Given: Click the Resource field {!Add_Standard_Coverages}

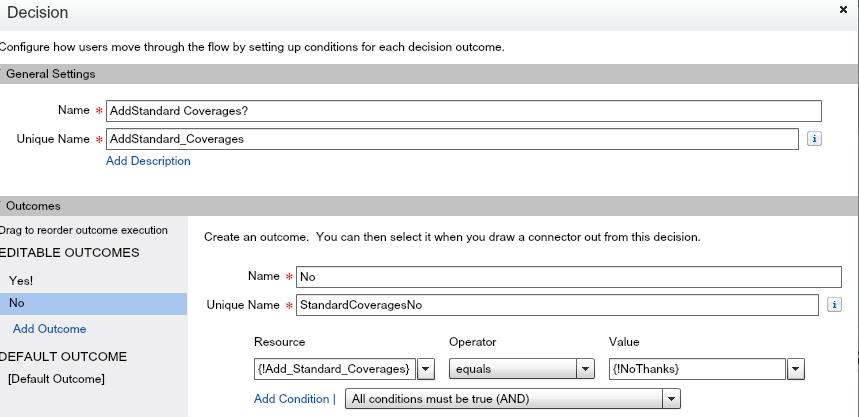Looking at the screenshot, I should [334, 369].
